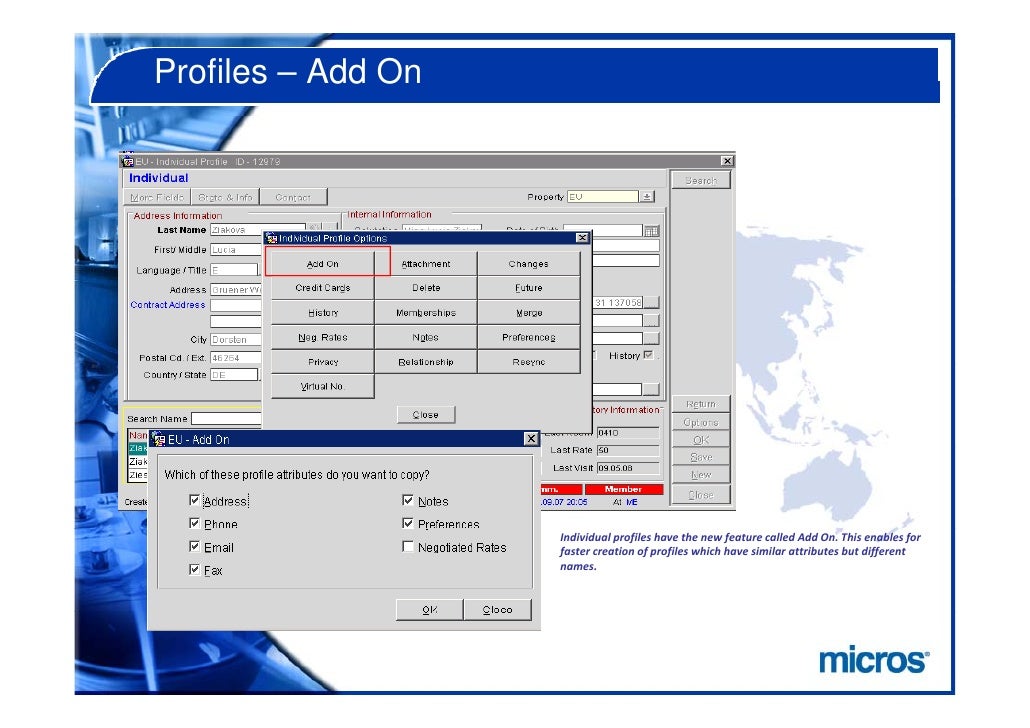Click the ellipsis button beside the 31 137058 field
The image size is (1030, 728).
point(651,303)
